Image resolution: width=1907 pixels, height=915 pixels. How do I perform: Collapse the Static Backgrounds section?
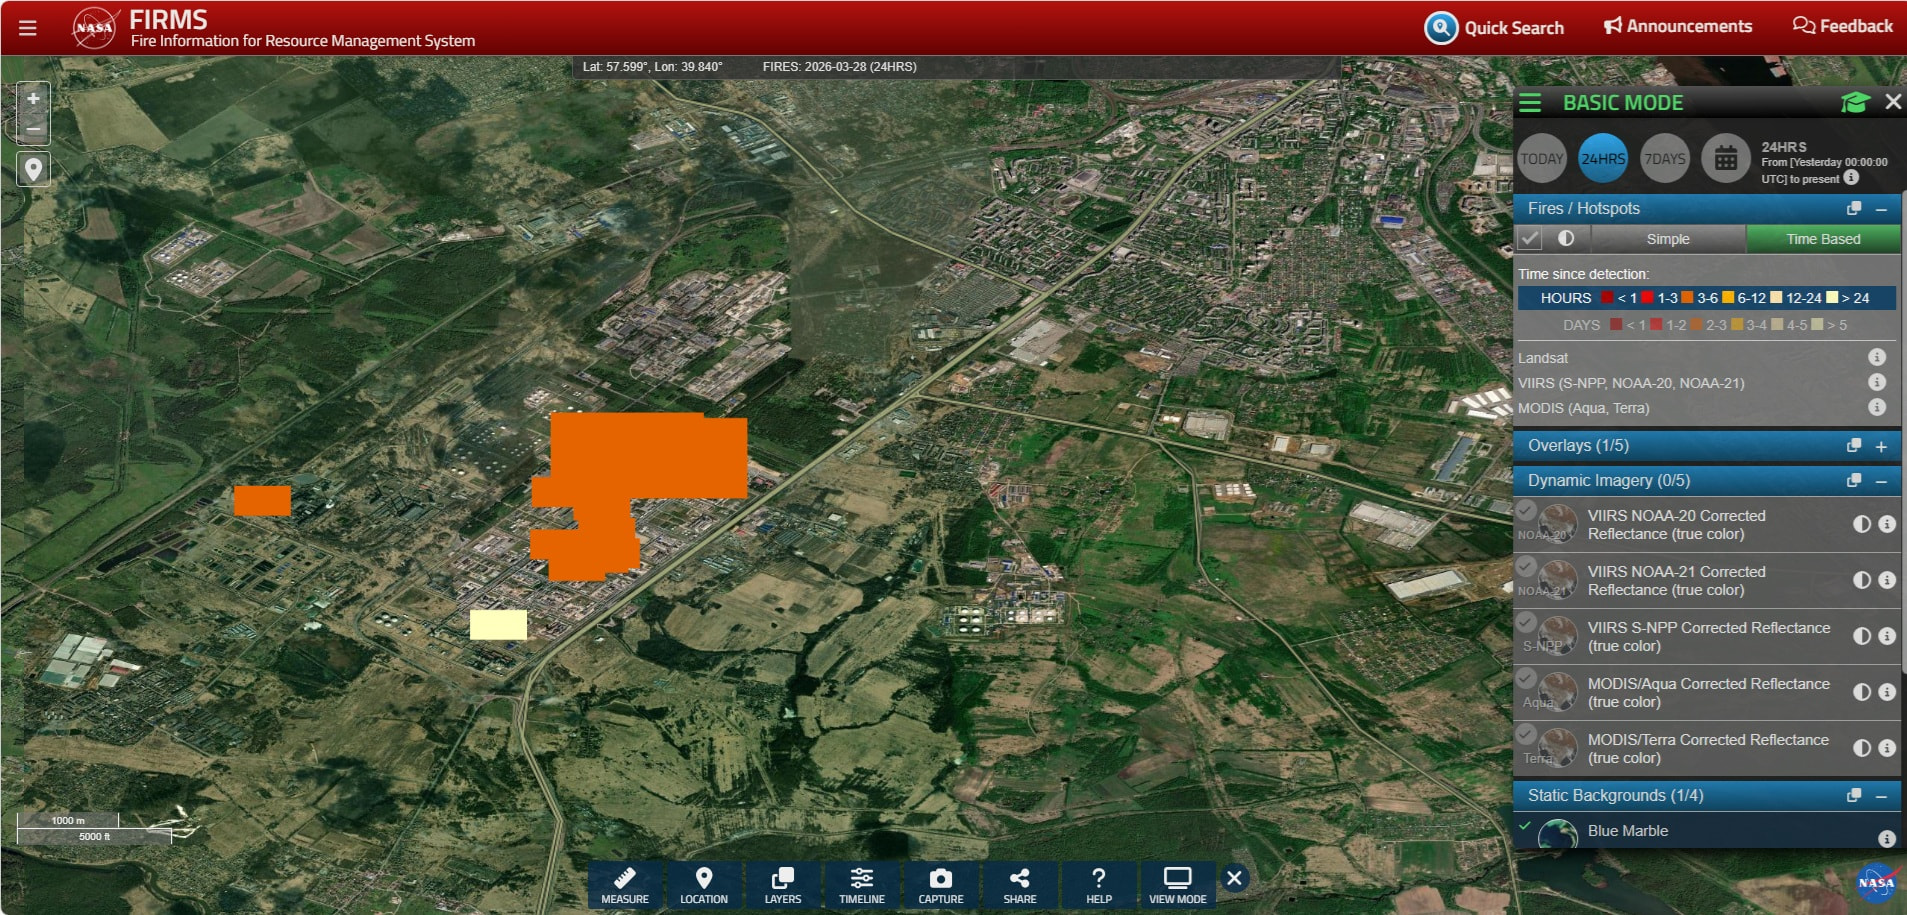(1881, 797)
